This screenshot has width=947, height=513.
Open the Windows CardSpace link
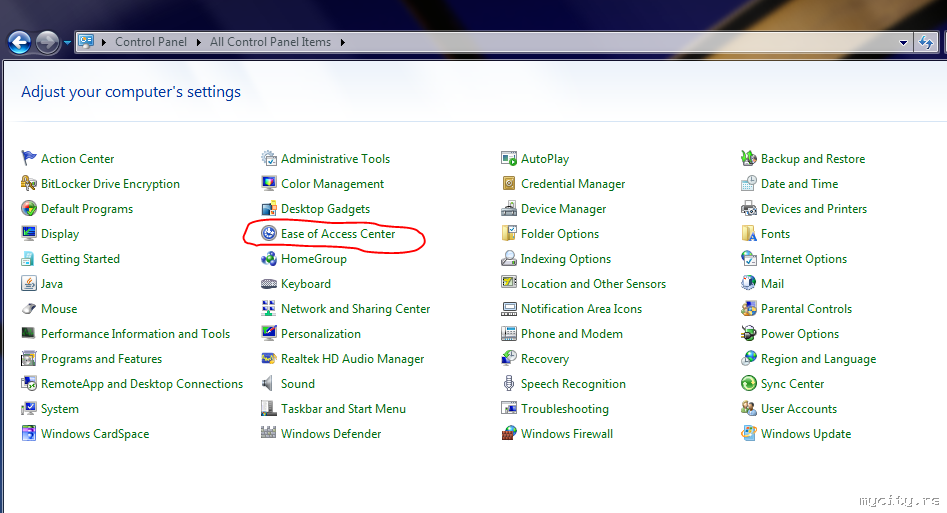(95, 434)
